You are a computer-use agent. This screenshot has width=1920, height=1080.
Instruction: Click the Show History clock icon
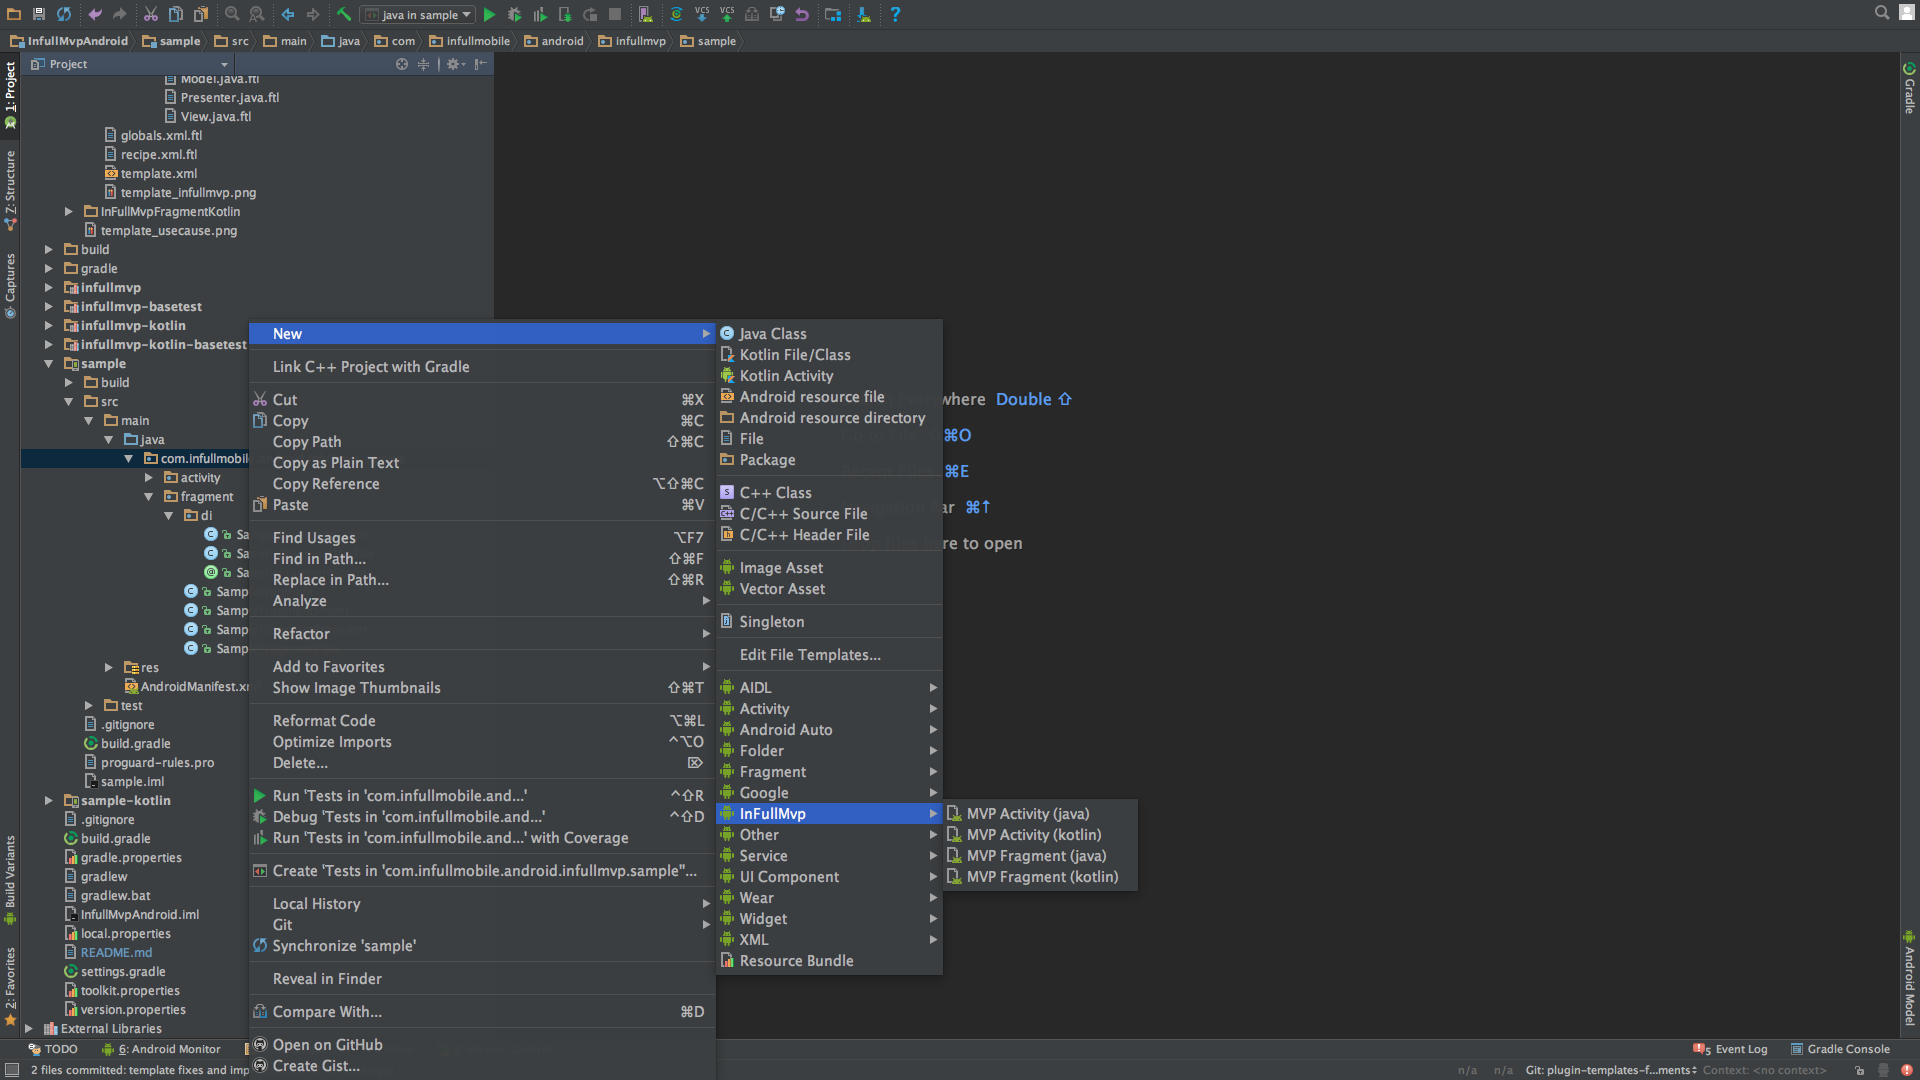777,14
